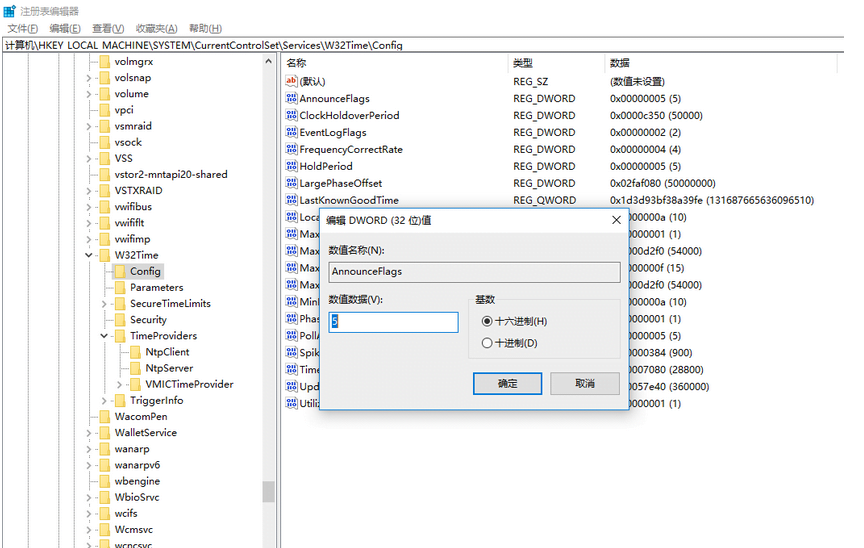Click into the 数值数据(V) input field

click(393, 322)
